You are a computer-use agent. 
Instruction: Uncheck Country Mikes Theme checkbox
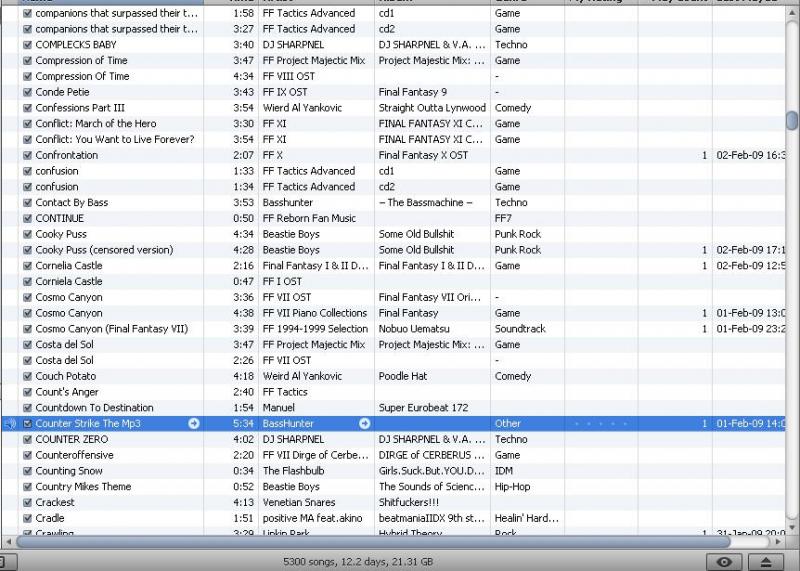28,487
